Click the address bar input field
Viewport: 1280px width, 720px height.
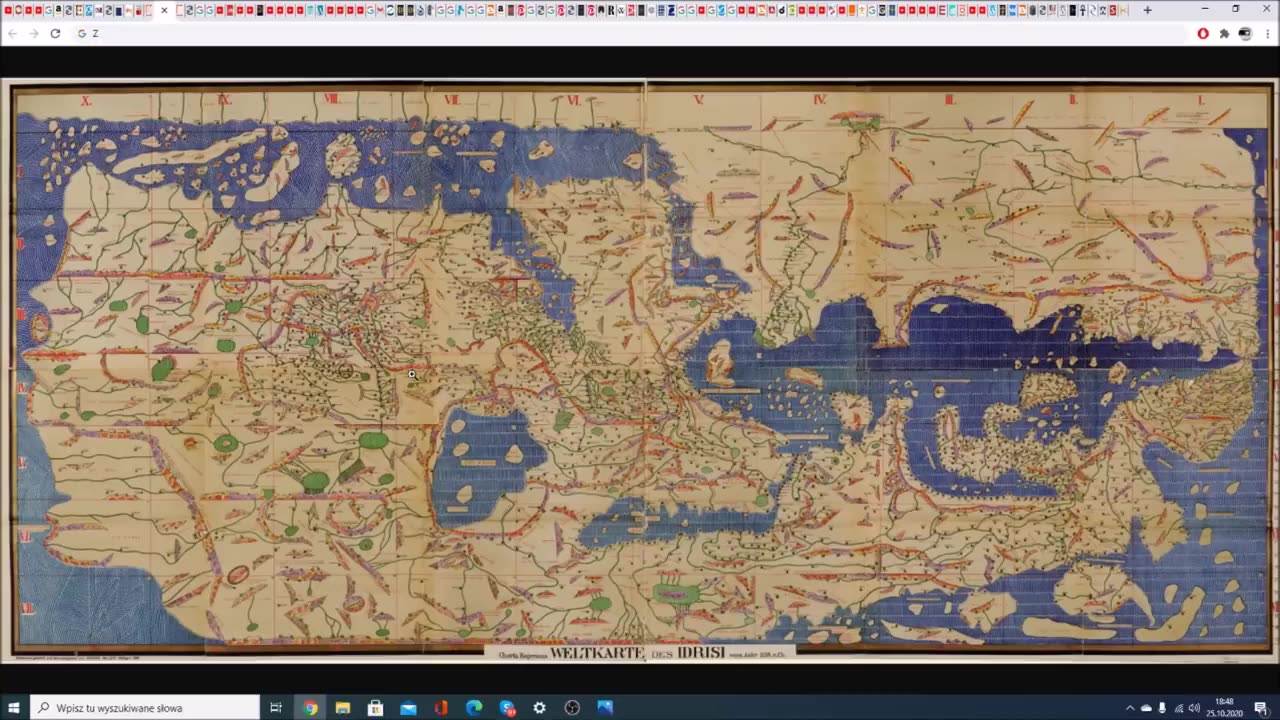tap(630, 33)
